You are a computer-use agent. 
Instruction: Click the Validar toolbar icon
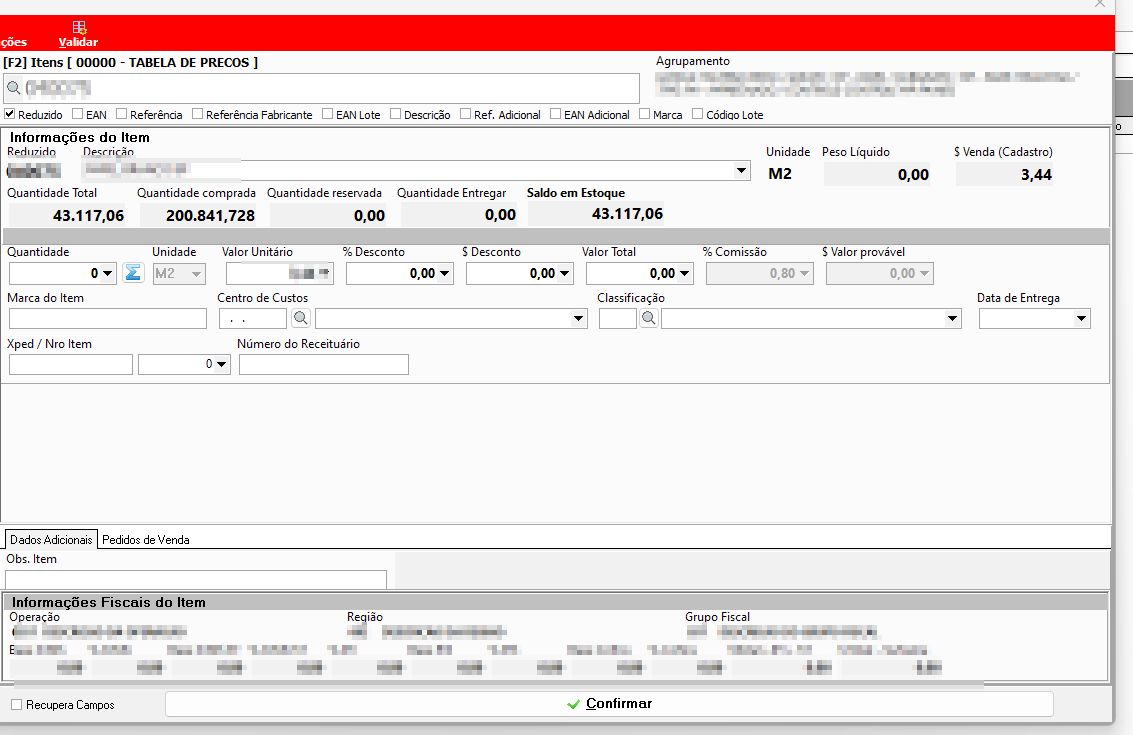79,28
